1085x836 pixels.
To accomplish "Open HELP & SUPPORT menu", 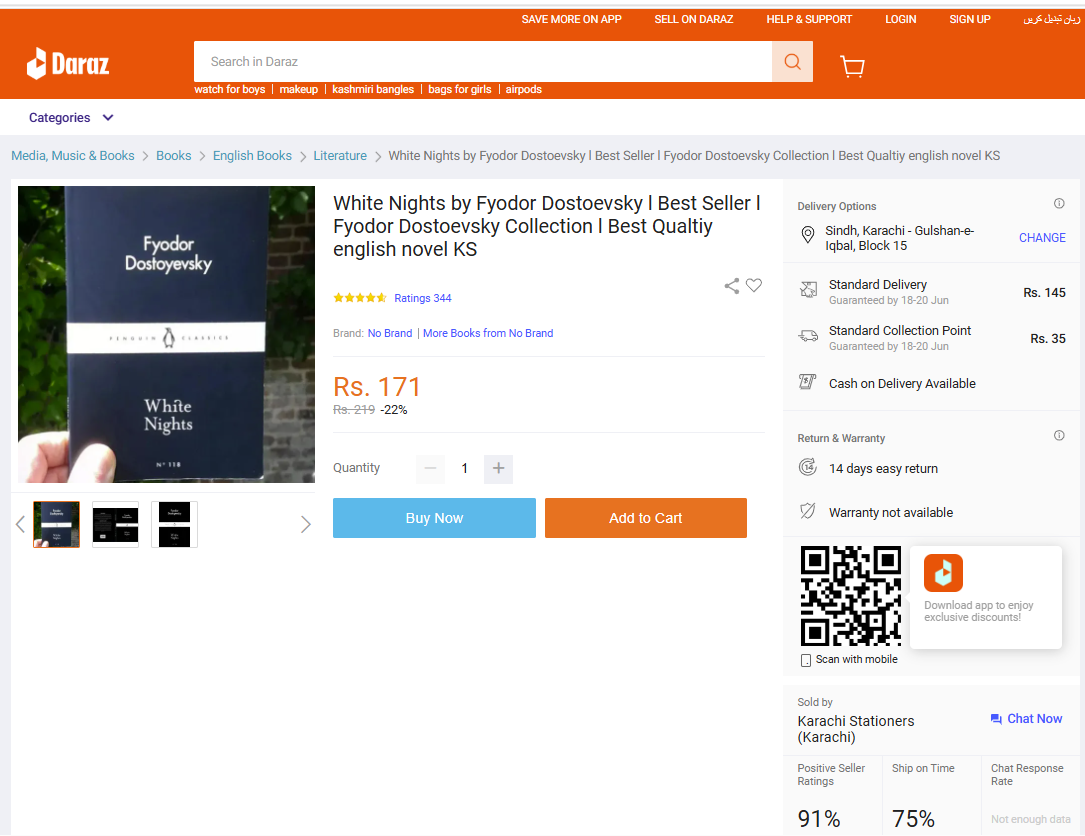I will point(809,19).
